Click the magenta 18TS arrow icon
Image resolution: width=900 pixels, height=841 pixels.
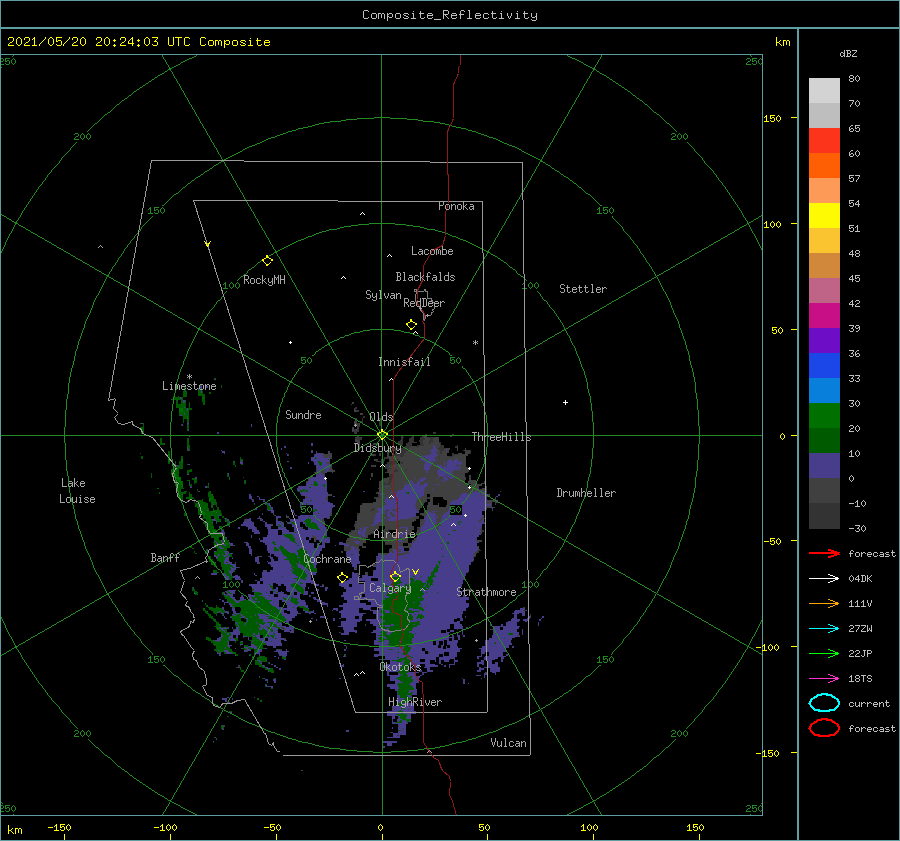[824, 679]
